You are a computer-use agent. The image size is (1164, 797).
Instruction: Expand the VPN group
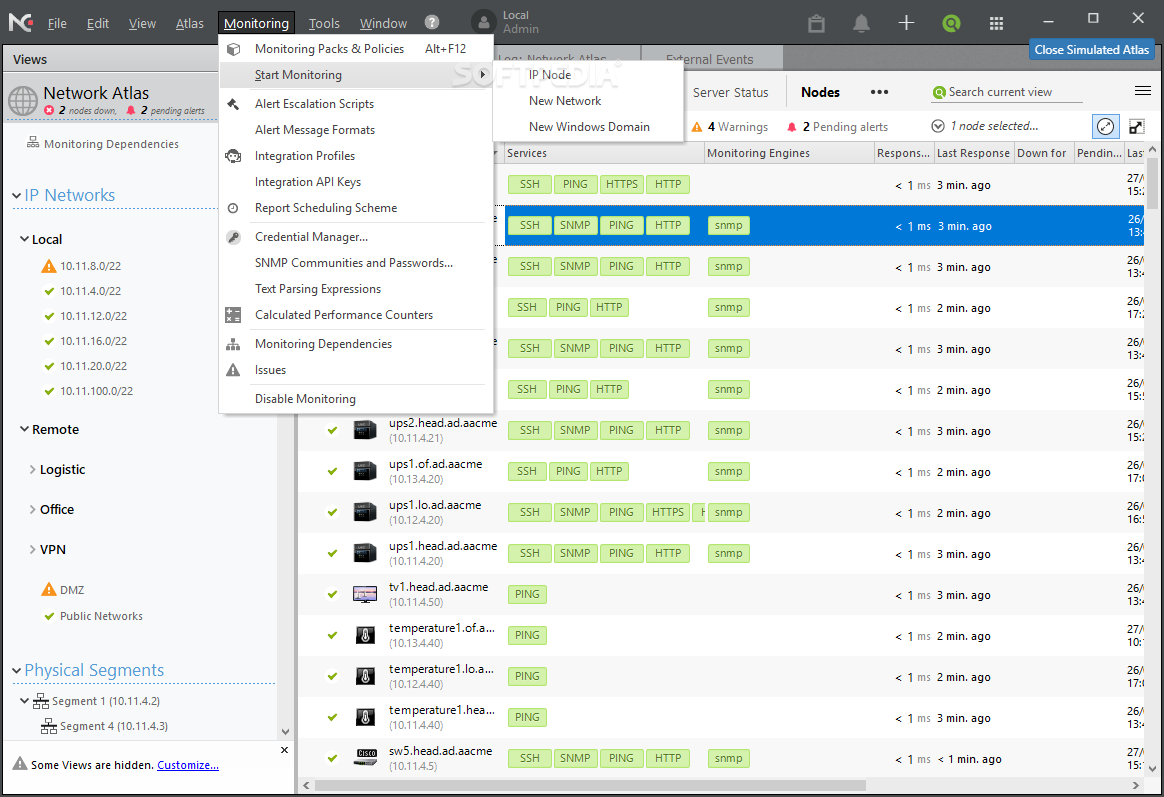coord(32,549)
